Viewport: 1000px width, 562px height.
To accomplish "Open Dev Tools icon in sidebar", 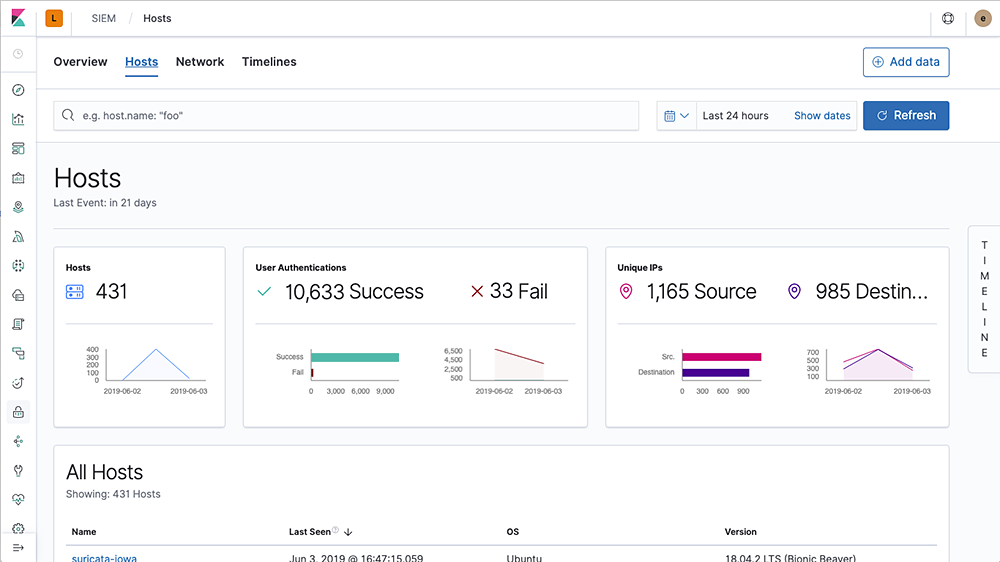I will pyautogui.click(x=18, y=471).
